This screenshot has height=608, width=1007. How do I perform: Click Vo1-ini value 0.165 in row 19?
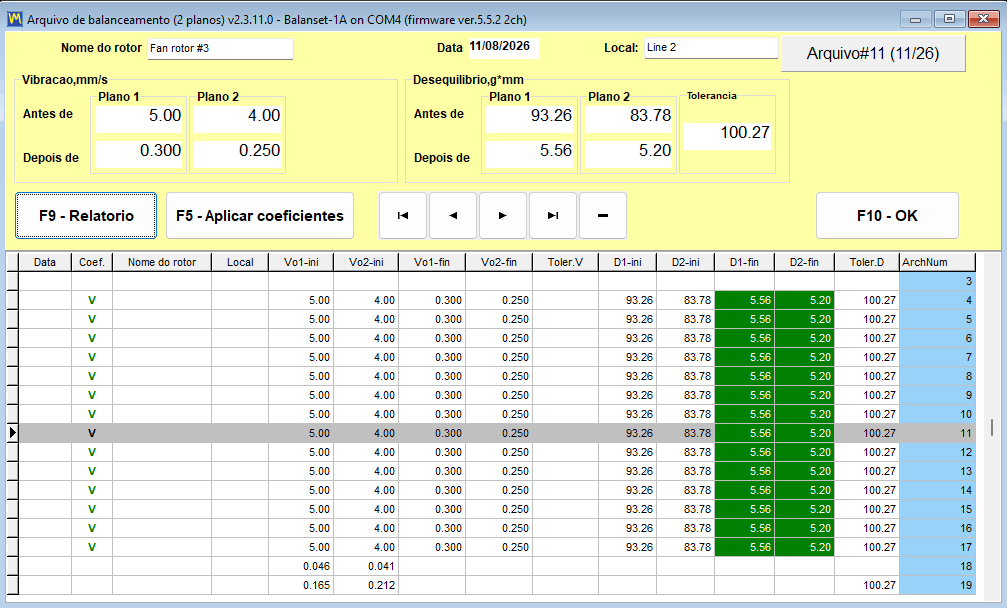[301, 585]
